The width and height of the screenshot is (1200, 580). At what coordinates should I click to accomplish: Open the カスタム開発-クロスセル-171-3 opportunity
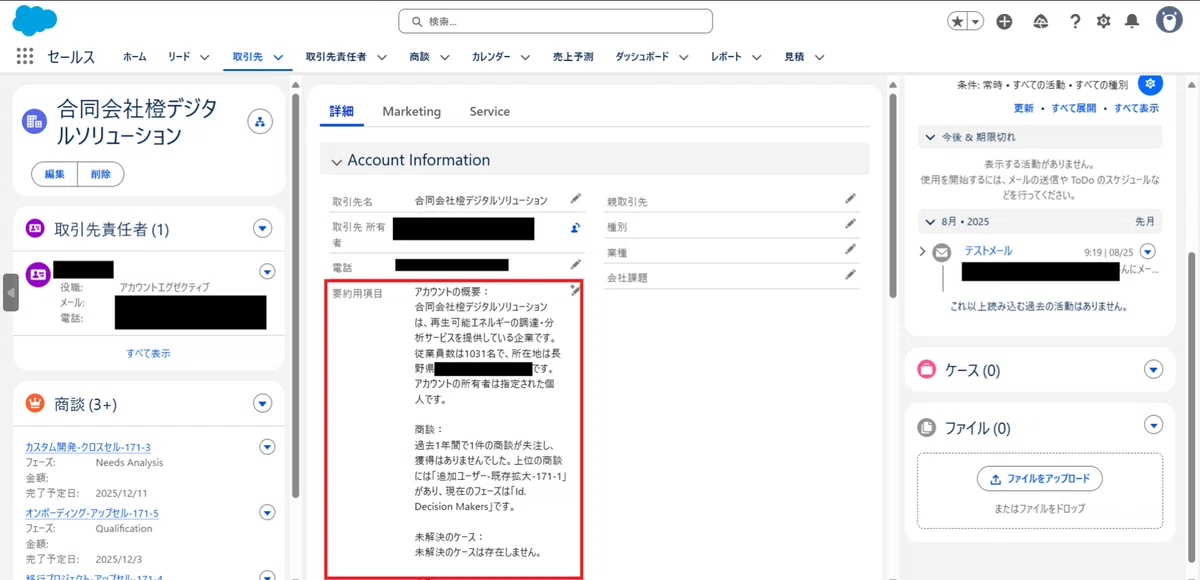(88, 447)
